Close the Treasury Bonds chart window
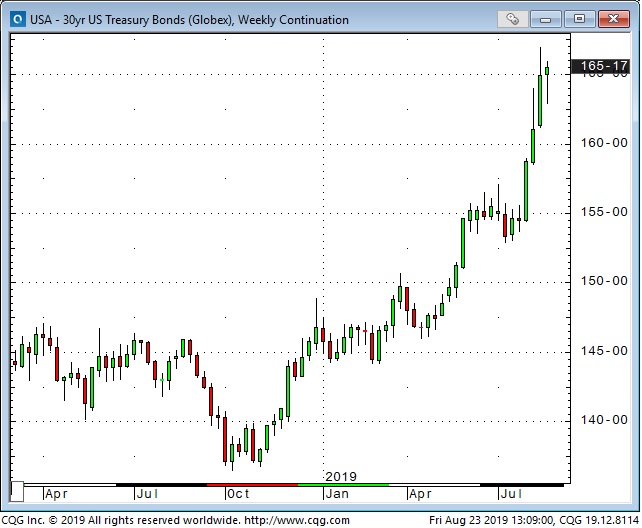 613,19
